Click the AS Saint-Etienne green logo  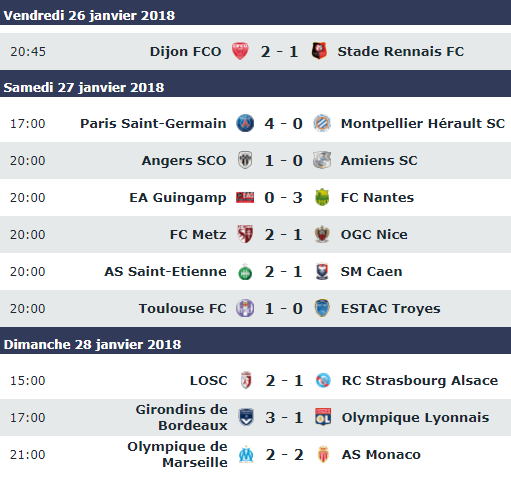tap(245, 271)
